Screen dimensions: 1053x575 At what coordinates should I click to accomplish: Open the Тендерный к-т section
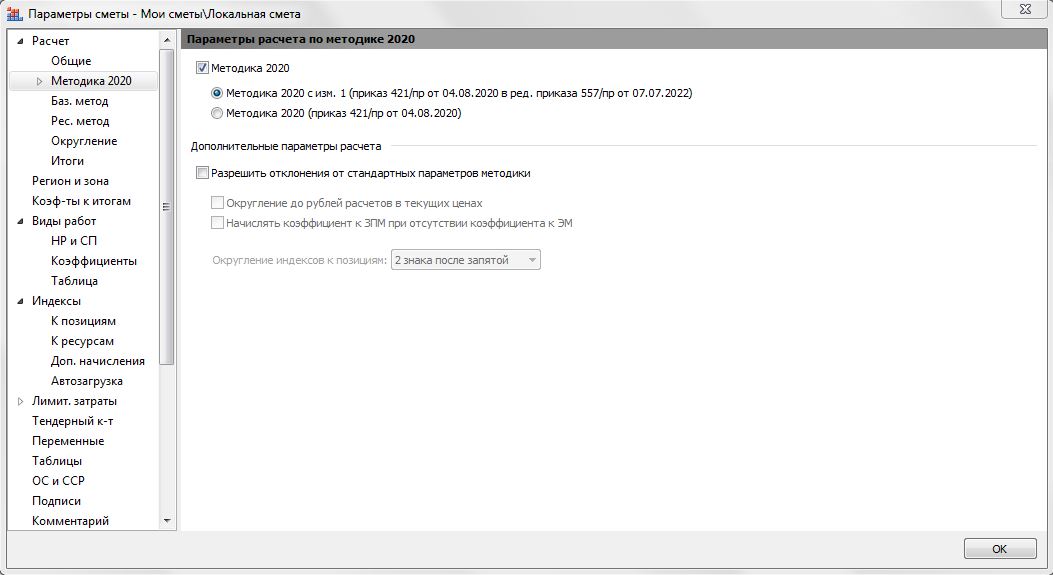(73, 421)
